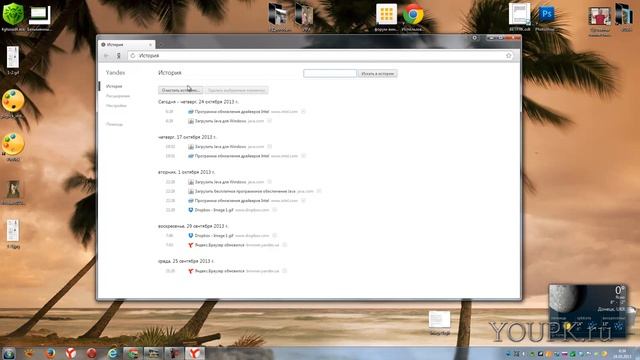Open 1 October Загрузить Java для Windows entry
640x360 pixels.
220,182
